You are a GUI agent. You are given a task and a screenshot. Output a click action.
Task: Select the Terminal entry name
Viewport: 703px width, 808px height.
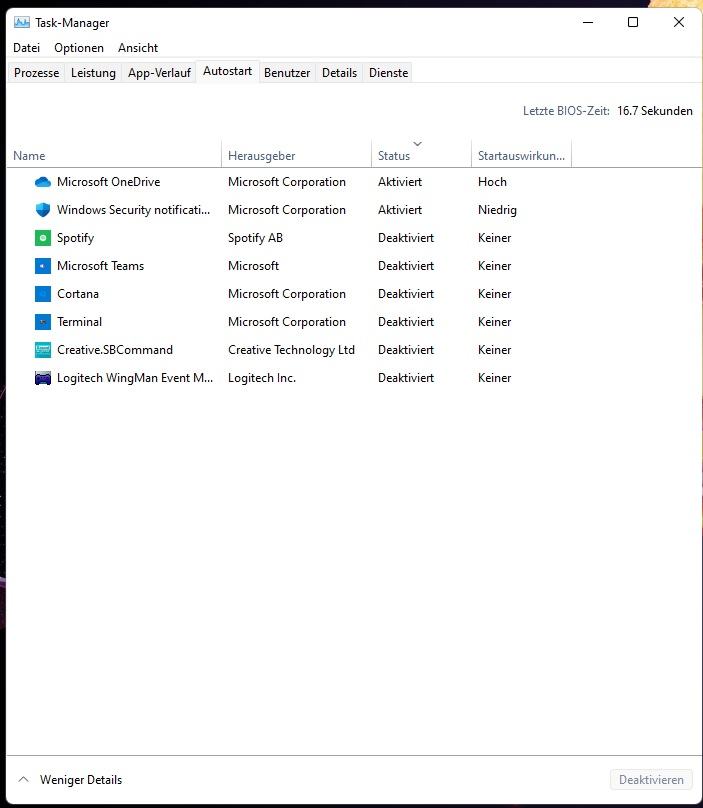tap(79, 322)
